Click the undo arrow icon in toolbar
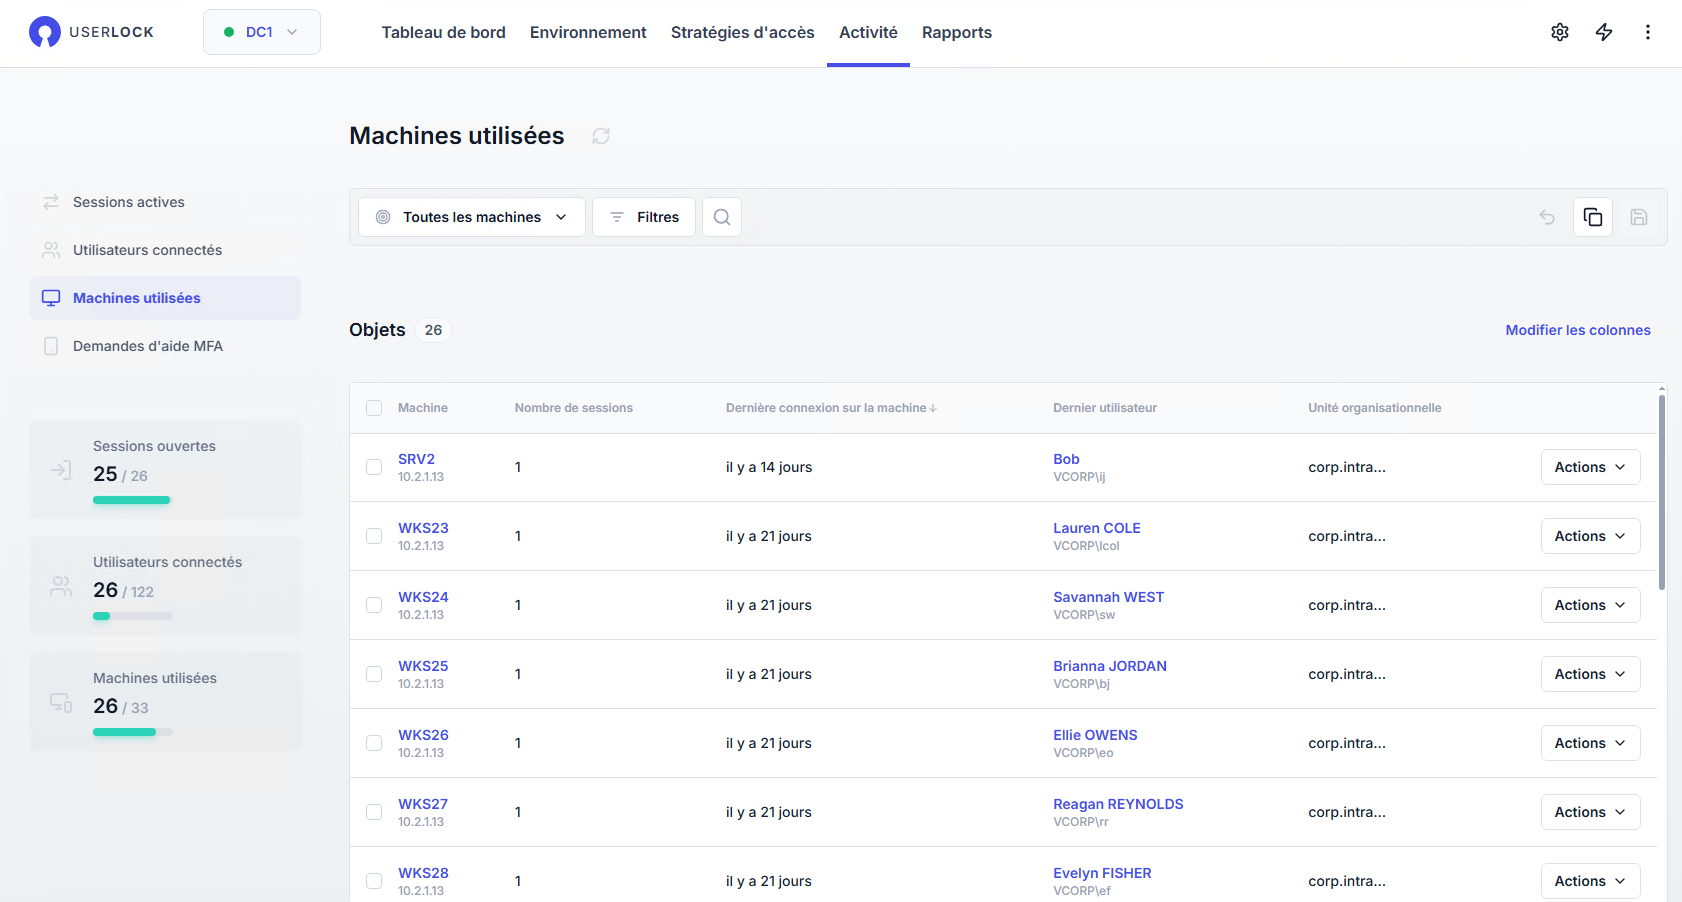The width and height of the screenshot is (1682, 902). click(1547, 217)
